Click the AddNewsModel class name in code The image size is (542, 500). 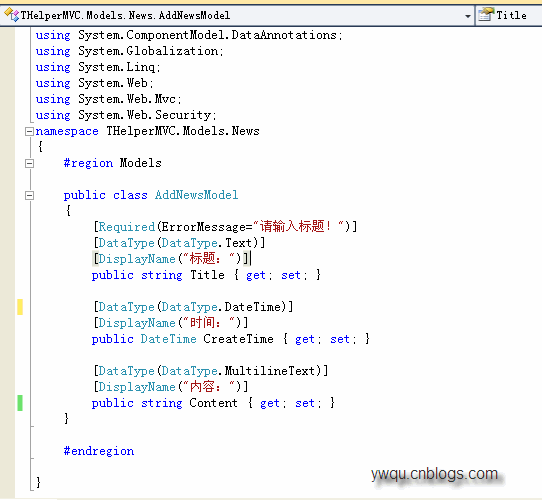coord(196,195)
